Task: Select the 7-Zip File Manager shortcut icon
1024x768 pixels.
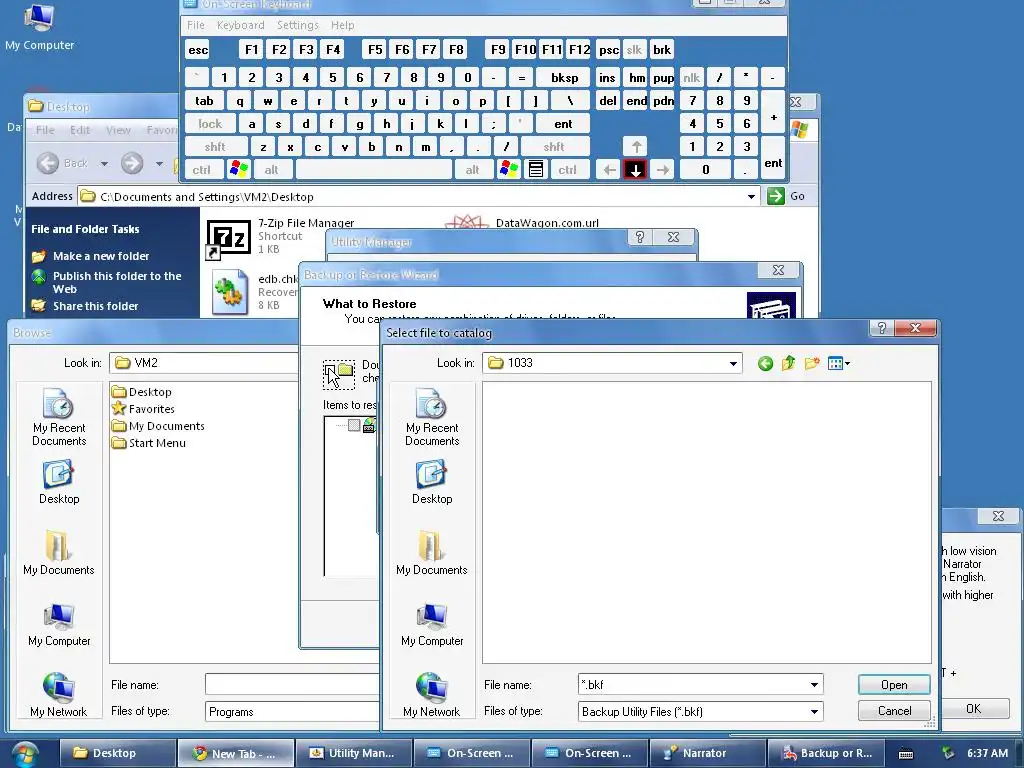Action: coord(229,239)
